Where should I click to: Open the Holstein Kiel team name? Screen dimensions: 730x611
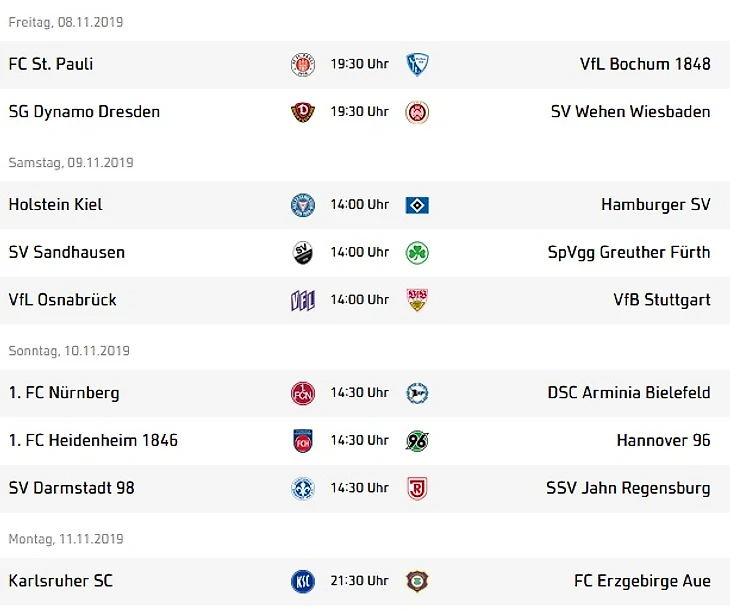coord(55,204)
